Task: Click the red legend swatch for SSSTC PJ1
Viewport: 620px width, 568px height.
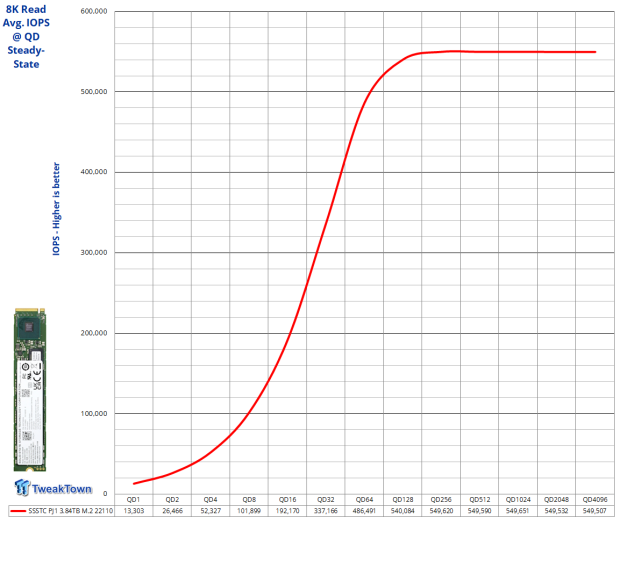Action: (18, 511)
